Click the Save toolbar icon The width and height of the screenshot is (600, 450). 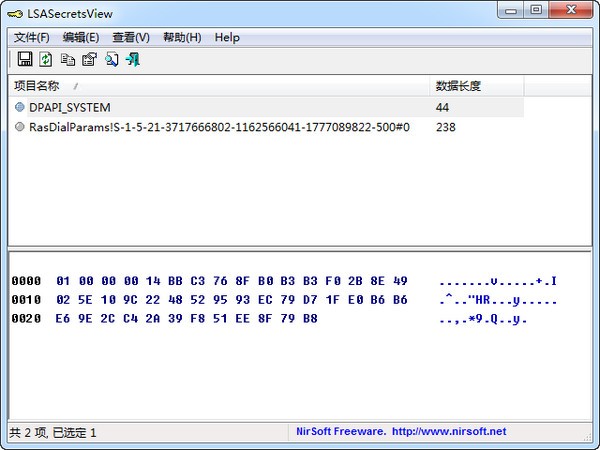click(25, 60)
